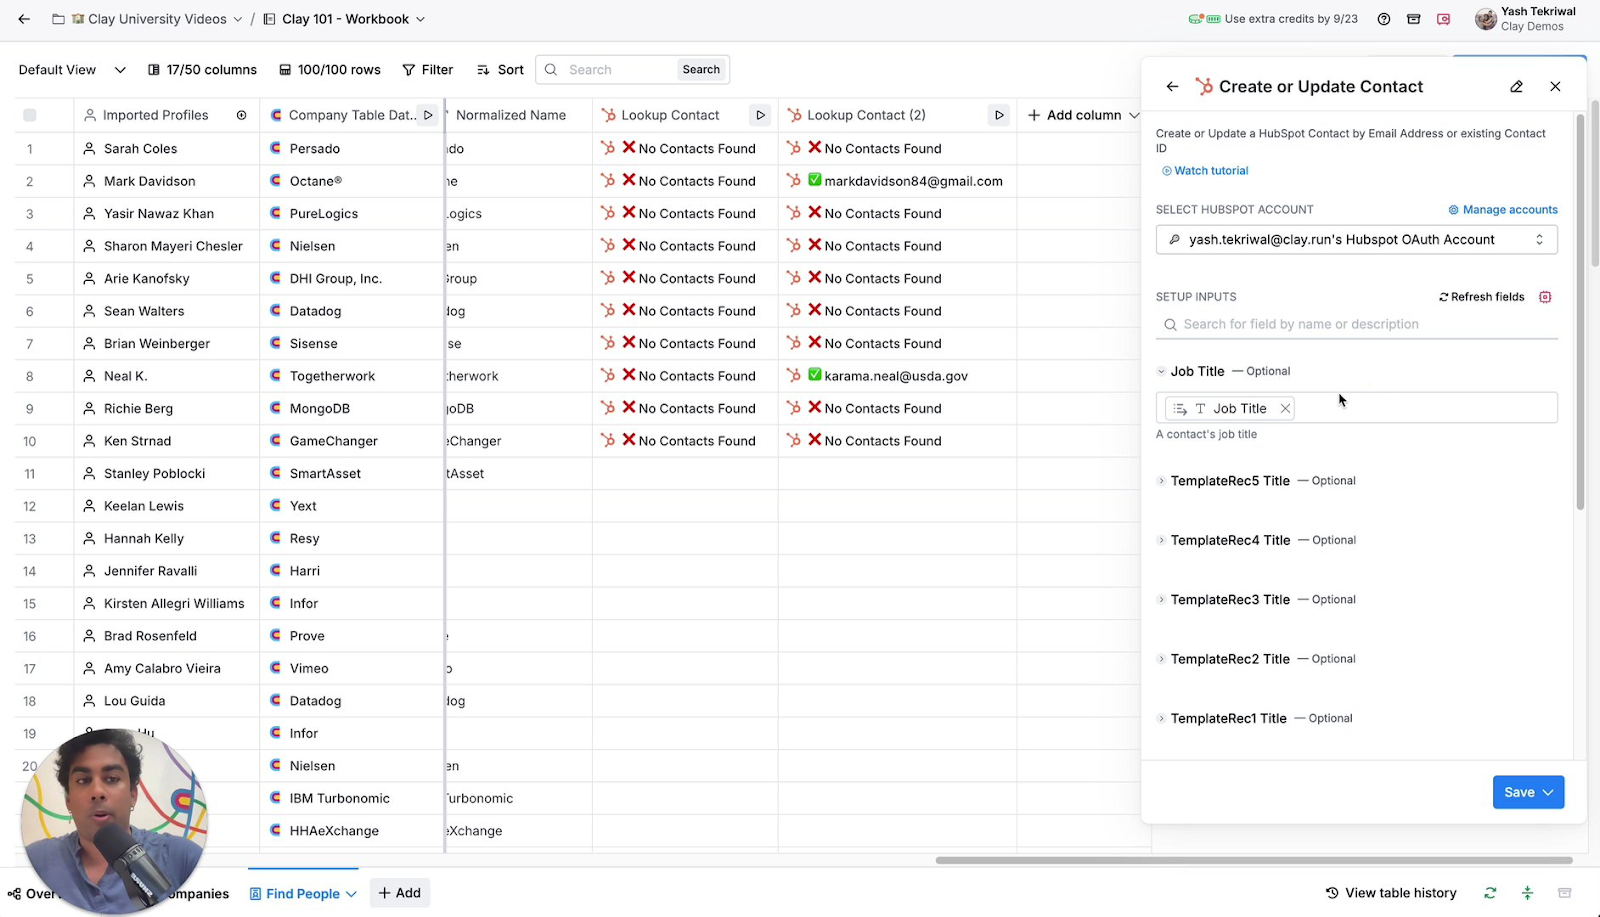Click HubSpot icon in Lookup Contact row 1
Screen dimensions: 1600x917
point(608,148)
